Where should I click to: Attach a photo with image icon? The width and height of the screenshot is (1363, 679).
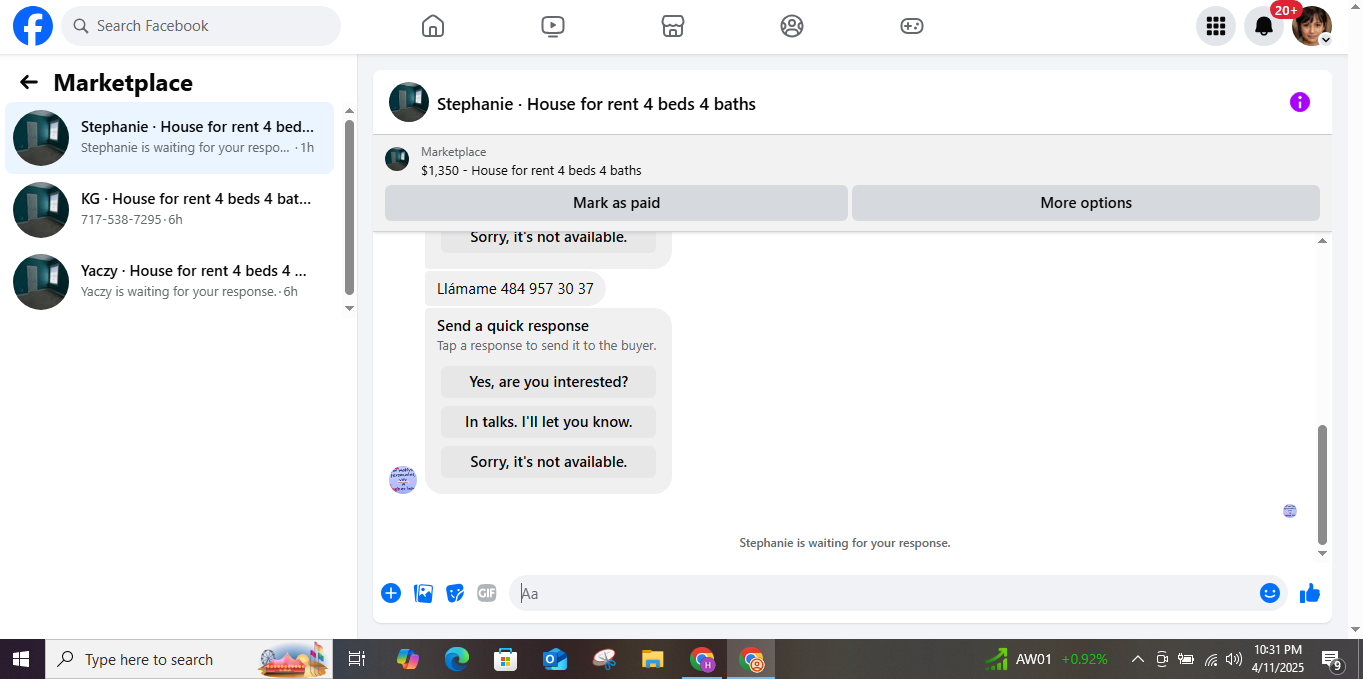pyautogui.click(x=424, y=593)
